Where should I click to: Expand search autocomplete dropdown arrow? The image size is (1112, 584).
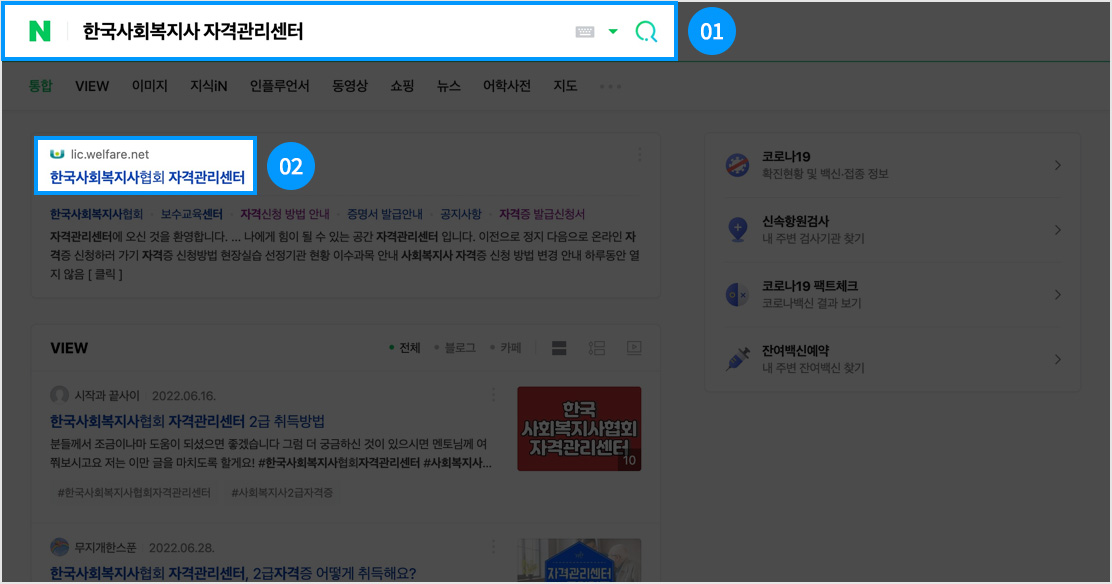(x=613, y=32)
